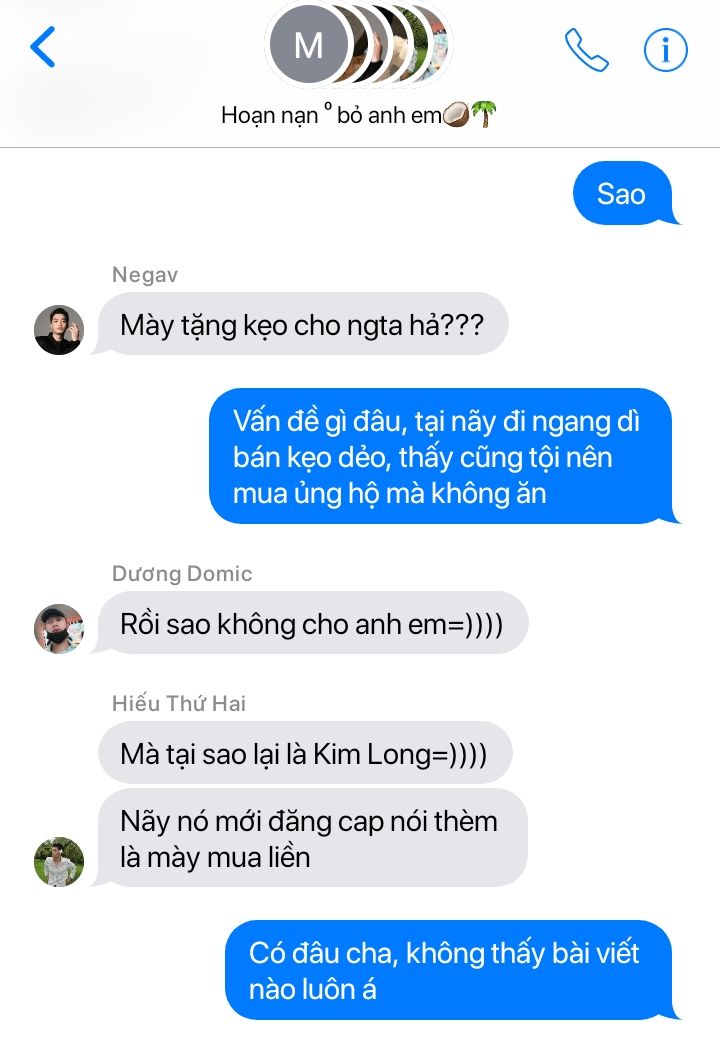Tap the back arrow icon
720x1041 pixels.
point(43,47)
